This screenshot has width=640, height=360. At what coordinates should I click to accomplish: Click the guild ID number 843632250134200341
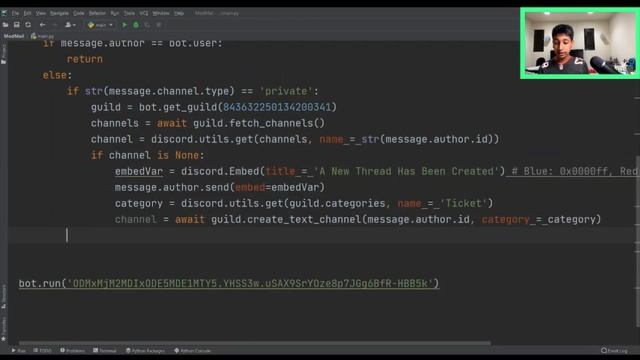pos(277,107)
